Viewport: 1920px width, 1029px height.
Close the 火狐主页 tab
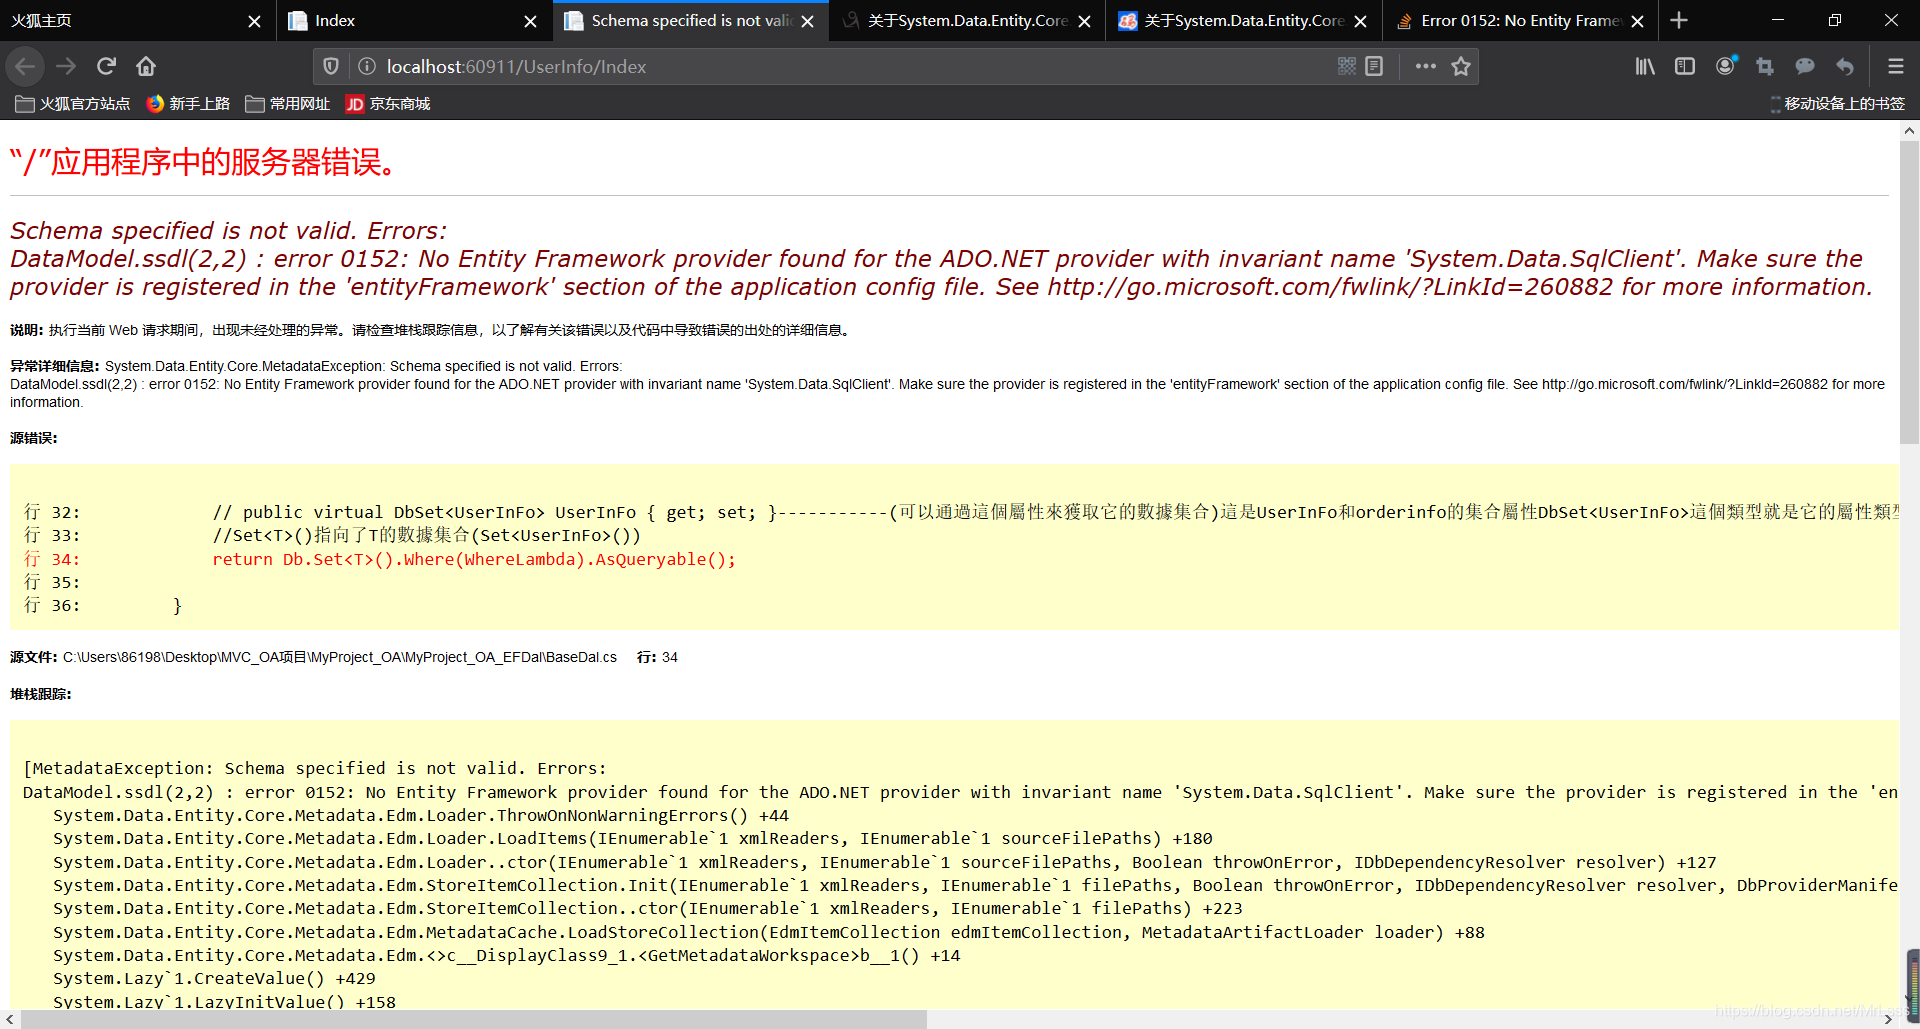(254, 21)
